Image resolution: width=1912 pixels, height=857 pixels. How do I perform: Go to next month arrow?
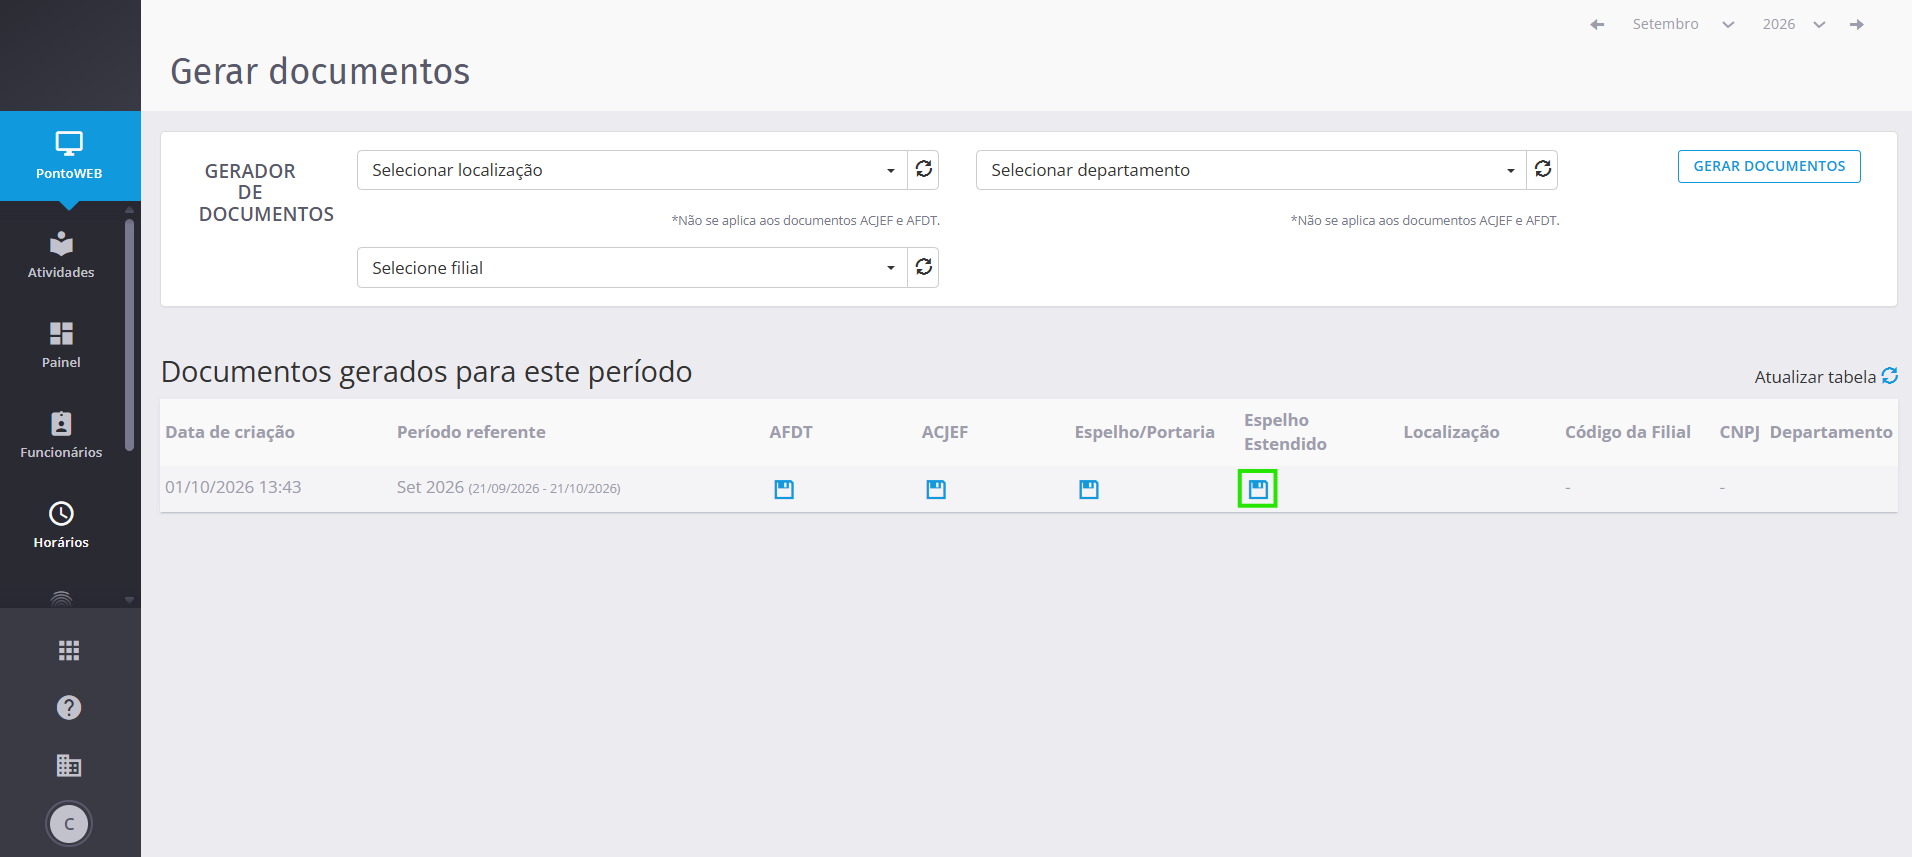click(1856, 24)
